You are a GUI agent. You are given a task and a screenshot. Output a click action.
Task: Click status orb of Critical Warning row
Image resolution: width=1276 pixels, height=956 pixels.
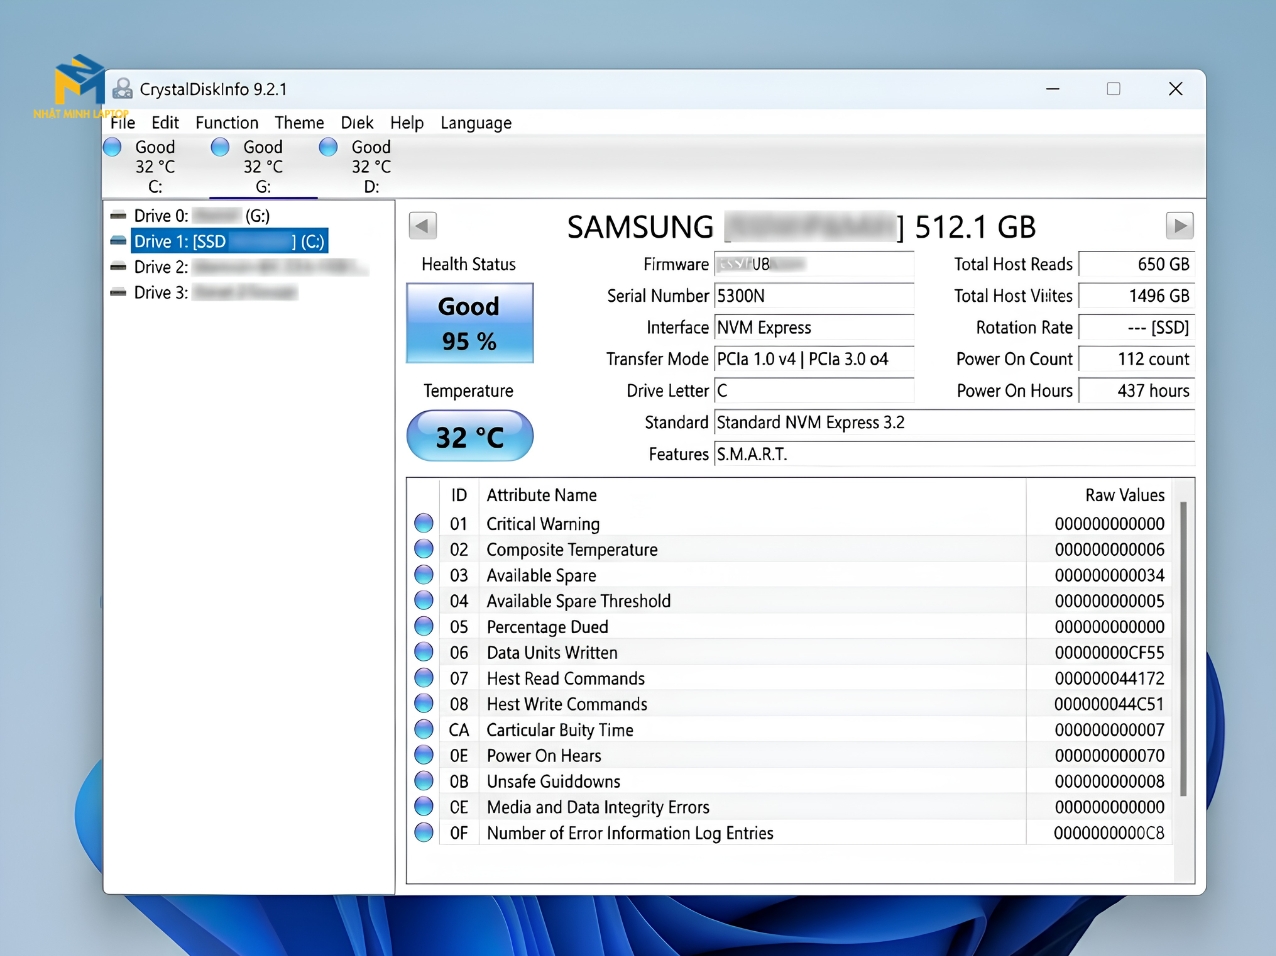tap(424, 523)
